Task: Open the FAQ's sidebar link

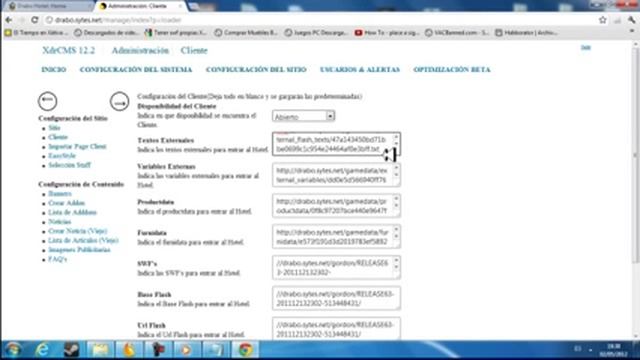Action: (x=58, y=260)
